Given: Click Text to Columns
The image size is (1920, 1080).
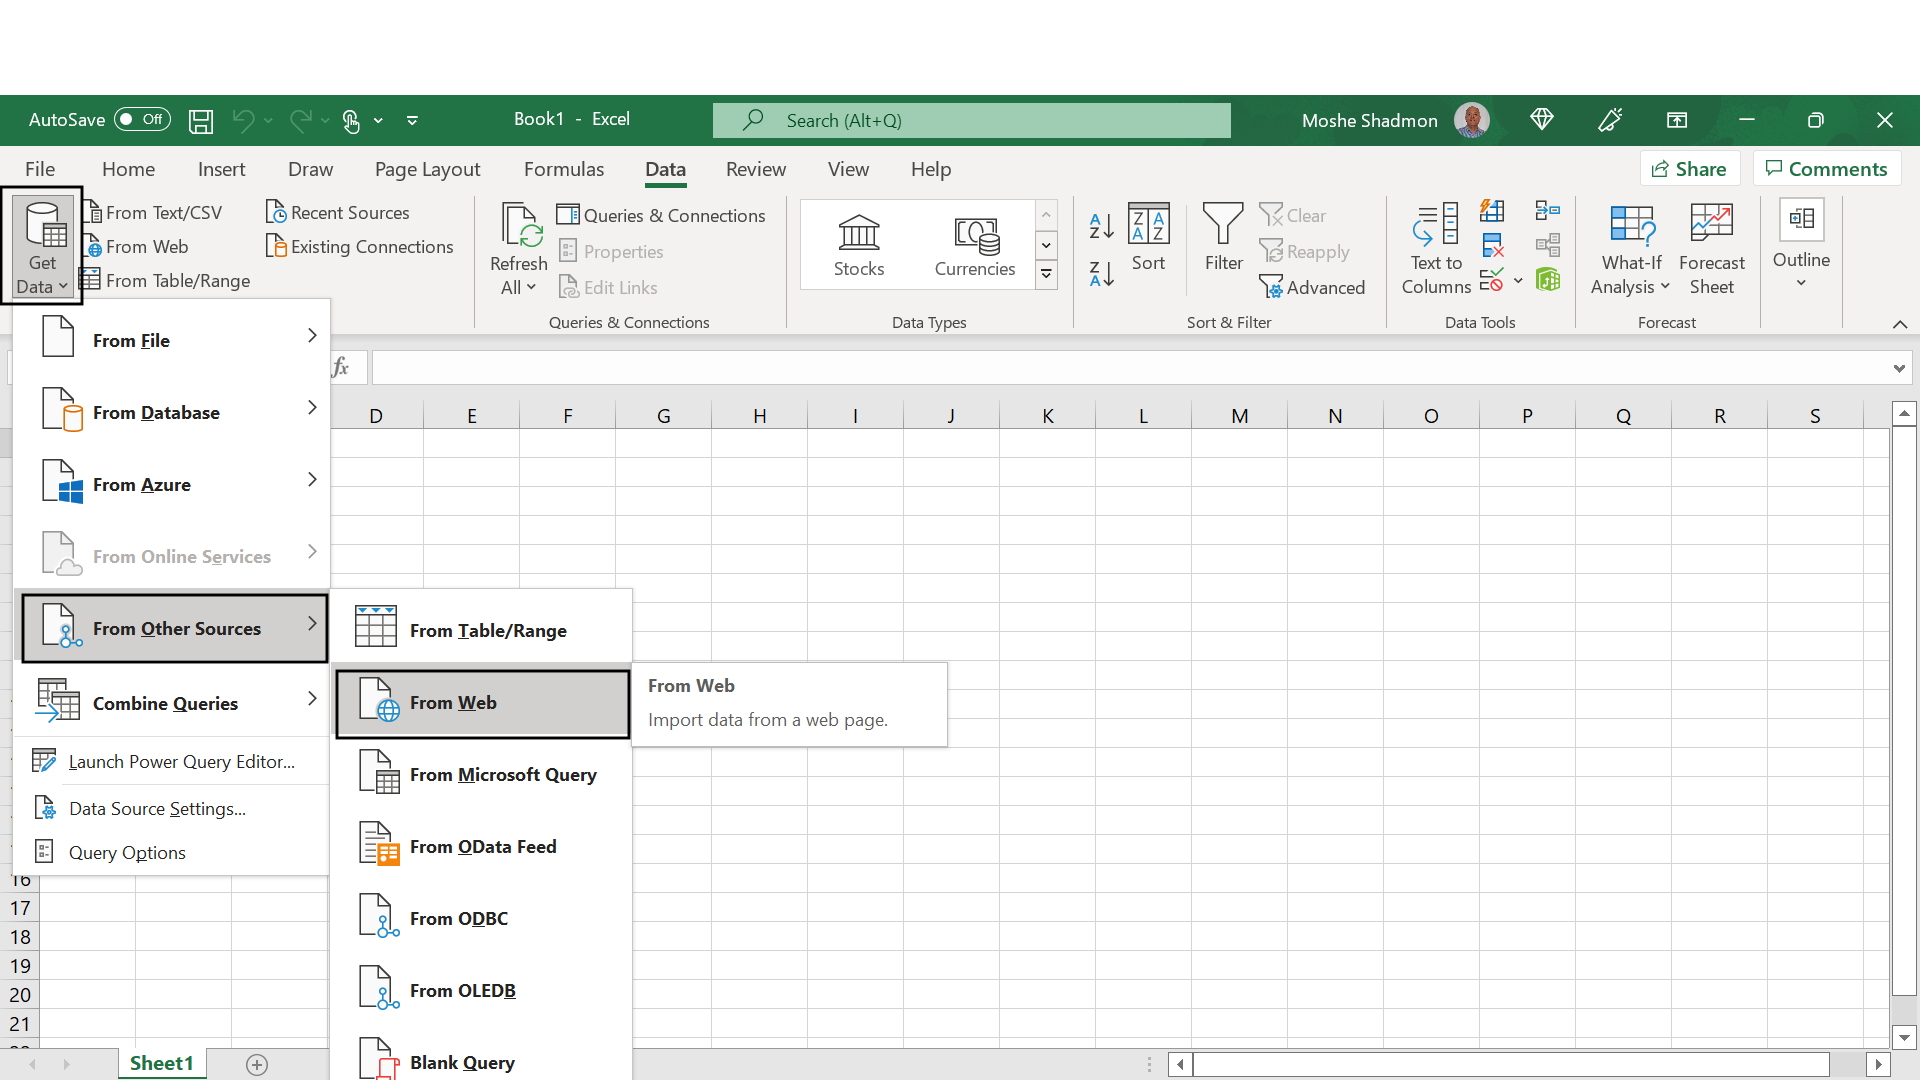Looking at the screenshot, I should click(1436, 248).
